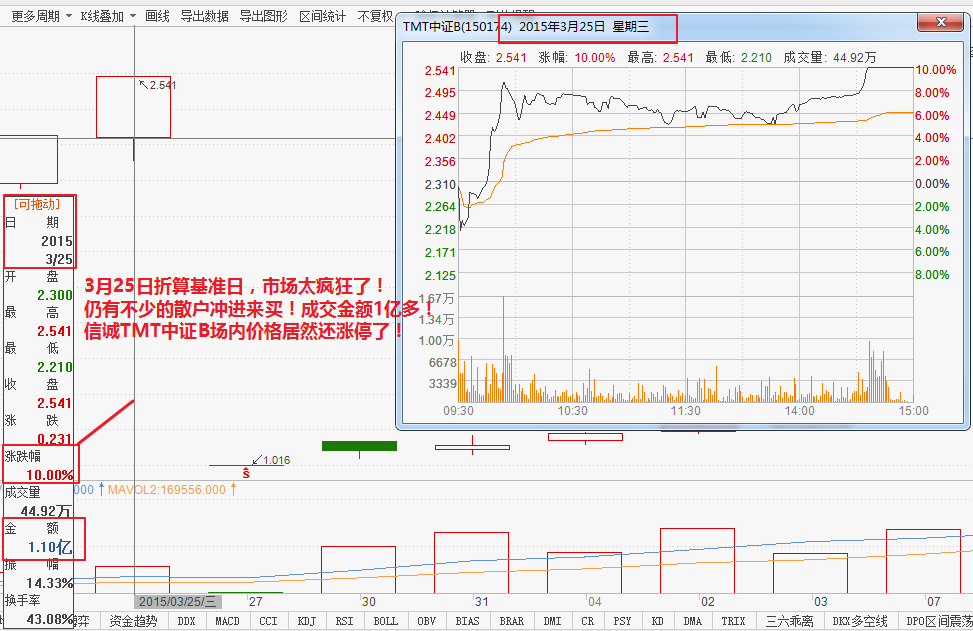Viewport: 973px width, 631px height.
Task: Click the 30 date label on axis
Action: pyautogui.click(x=369, y=601)
